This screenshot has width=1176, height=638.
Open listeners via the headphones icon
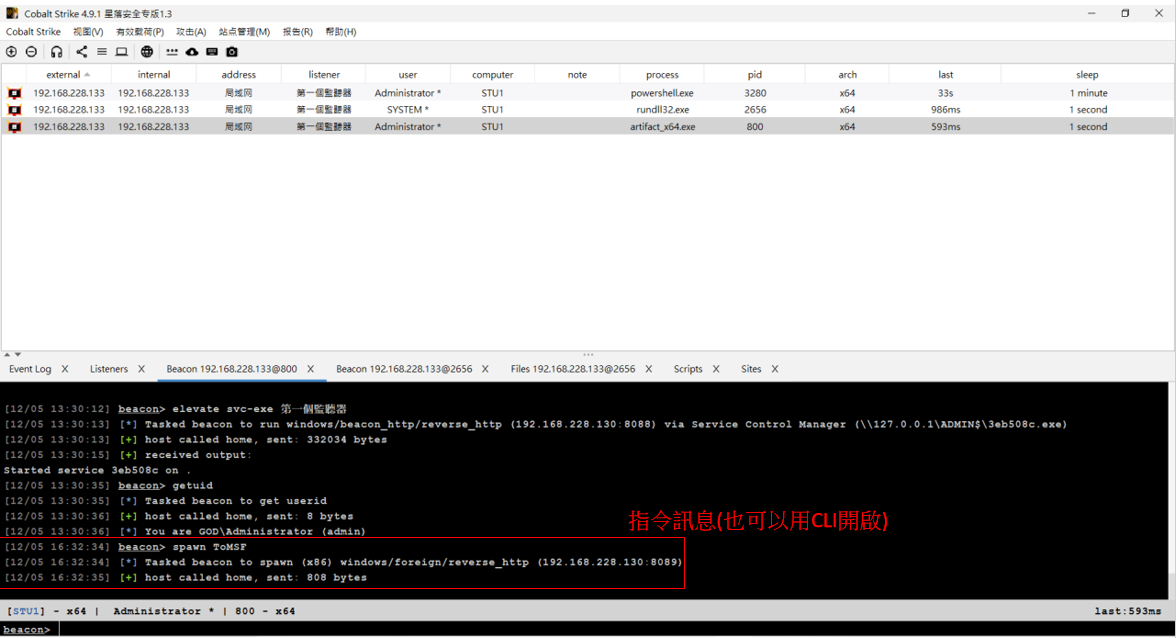[56, 52]
